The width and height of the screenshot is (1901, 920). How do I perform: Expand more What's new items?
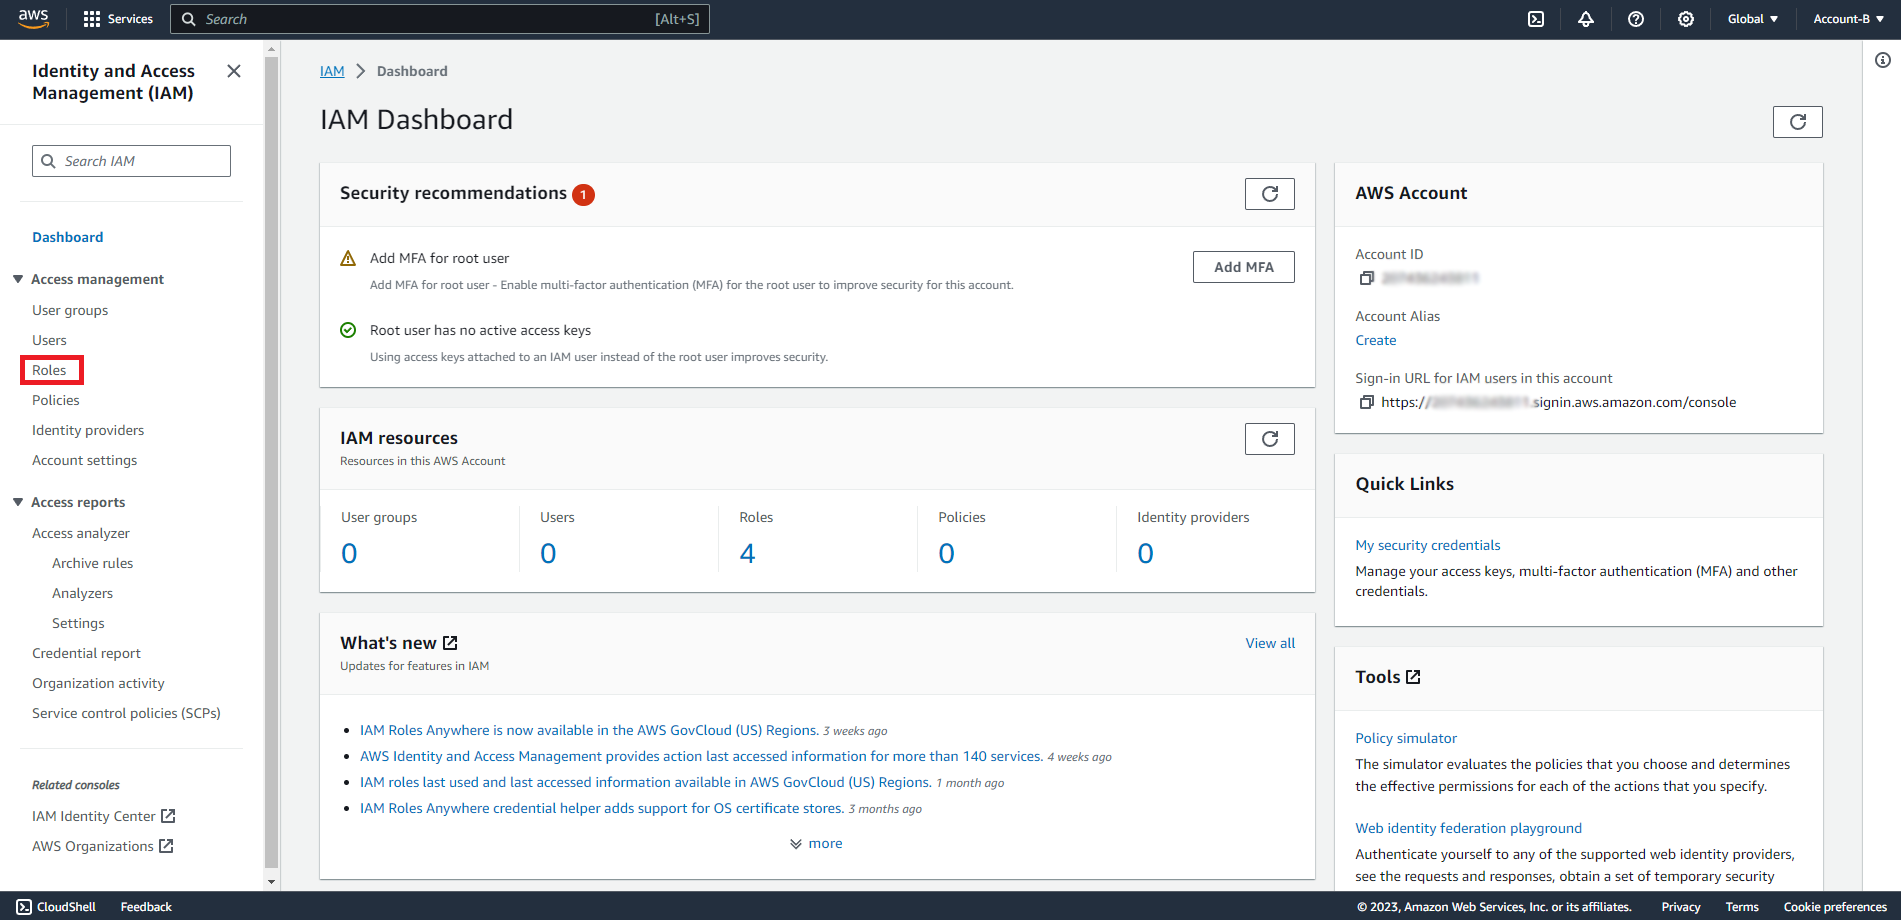816,844
